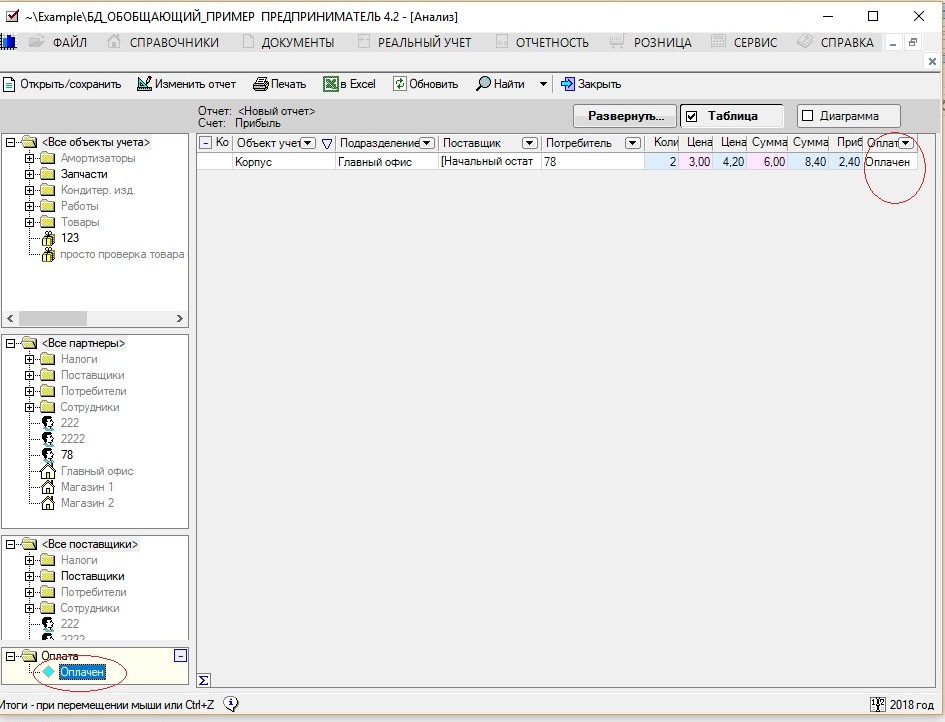945x722 pixels.
Task: Click info icon in status bar
Action: [x=231, y=703]
